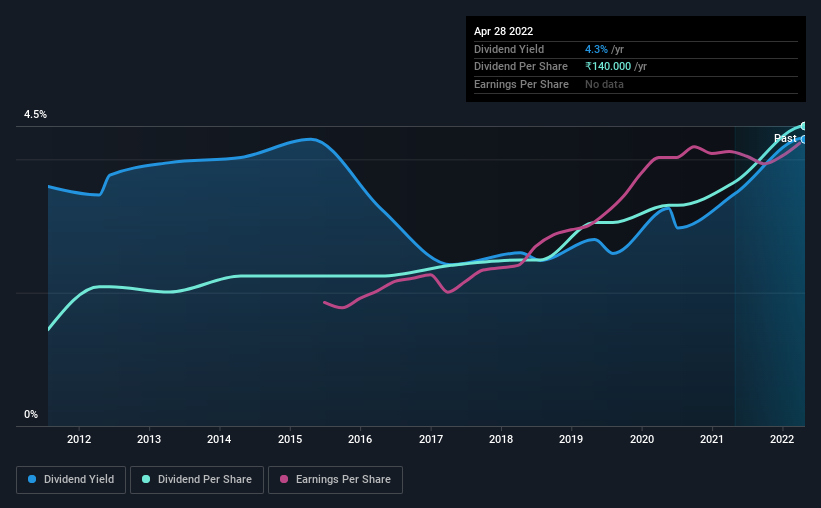Click the 2018 x-axis label

pos(501,439)
